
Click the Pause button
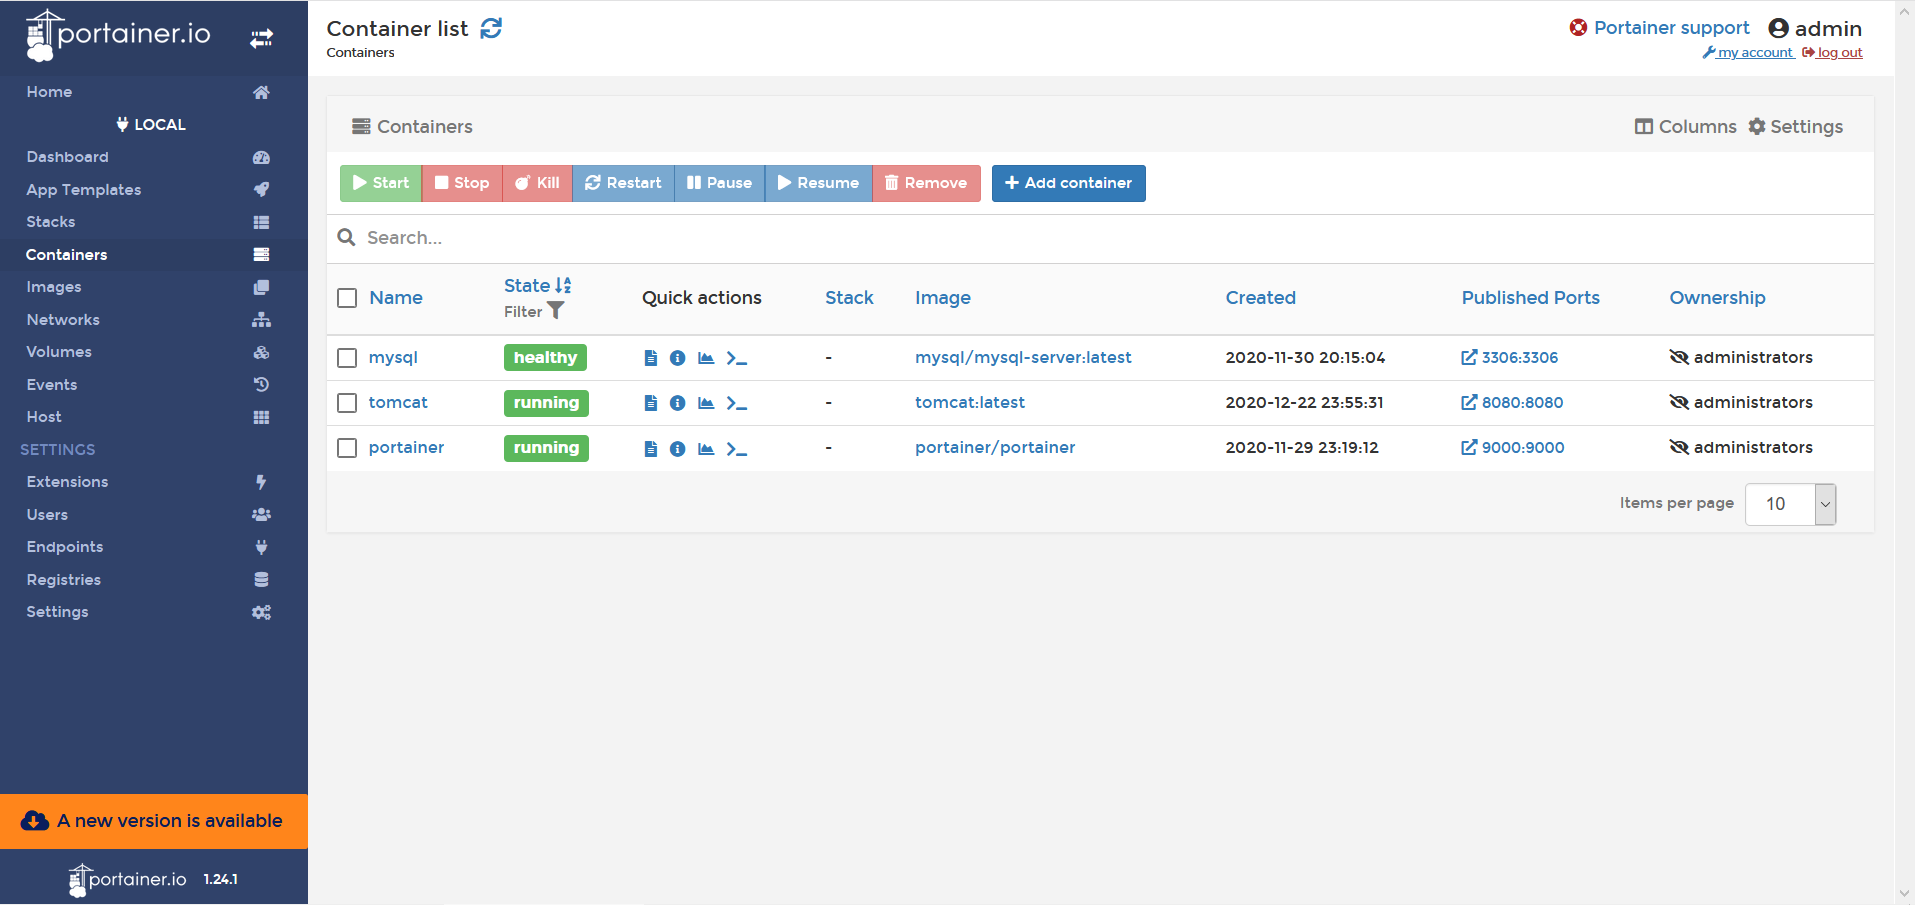pos(719,183)
